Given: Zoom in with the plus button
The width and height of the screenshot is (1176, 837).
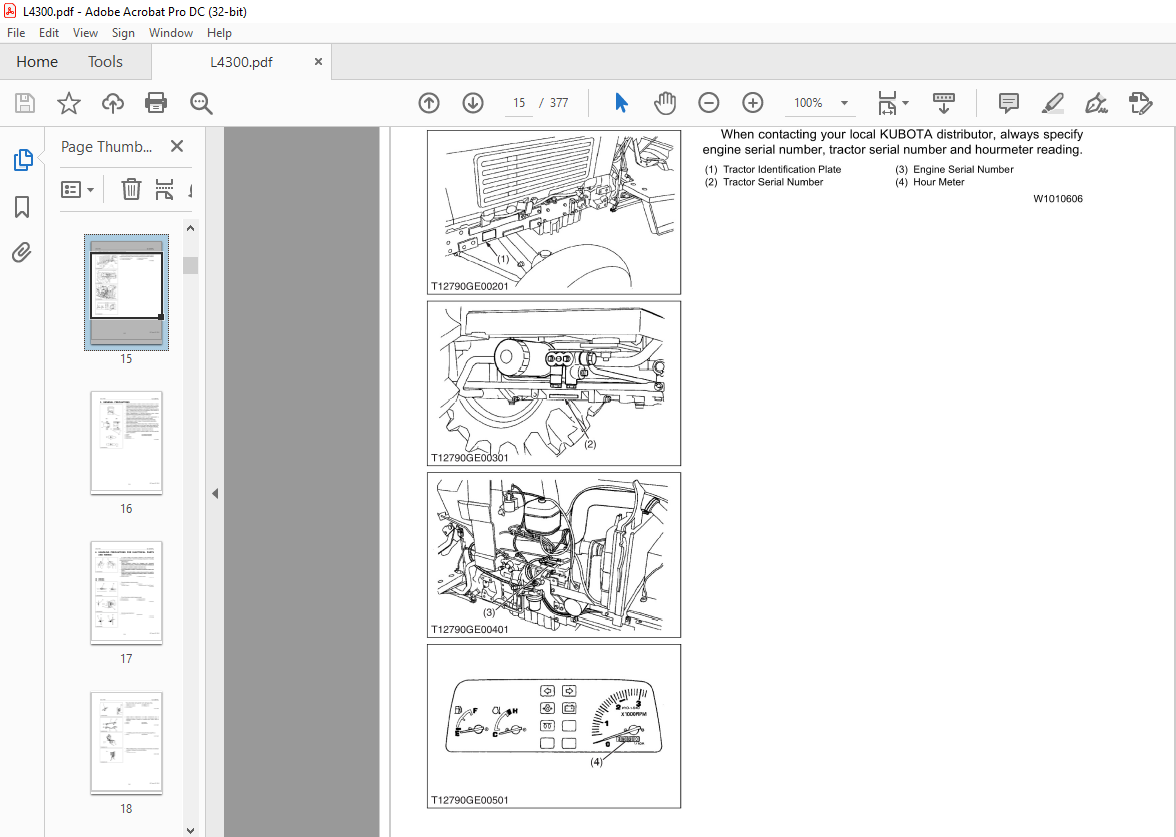Looking at the screenshot, I should tap(752, 103).
